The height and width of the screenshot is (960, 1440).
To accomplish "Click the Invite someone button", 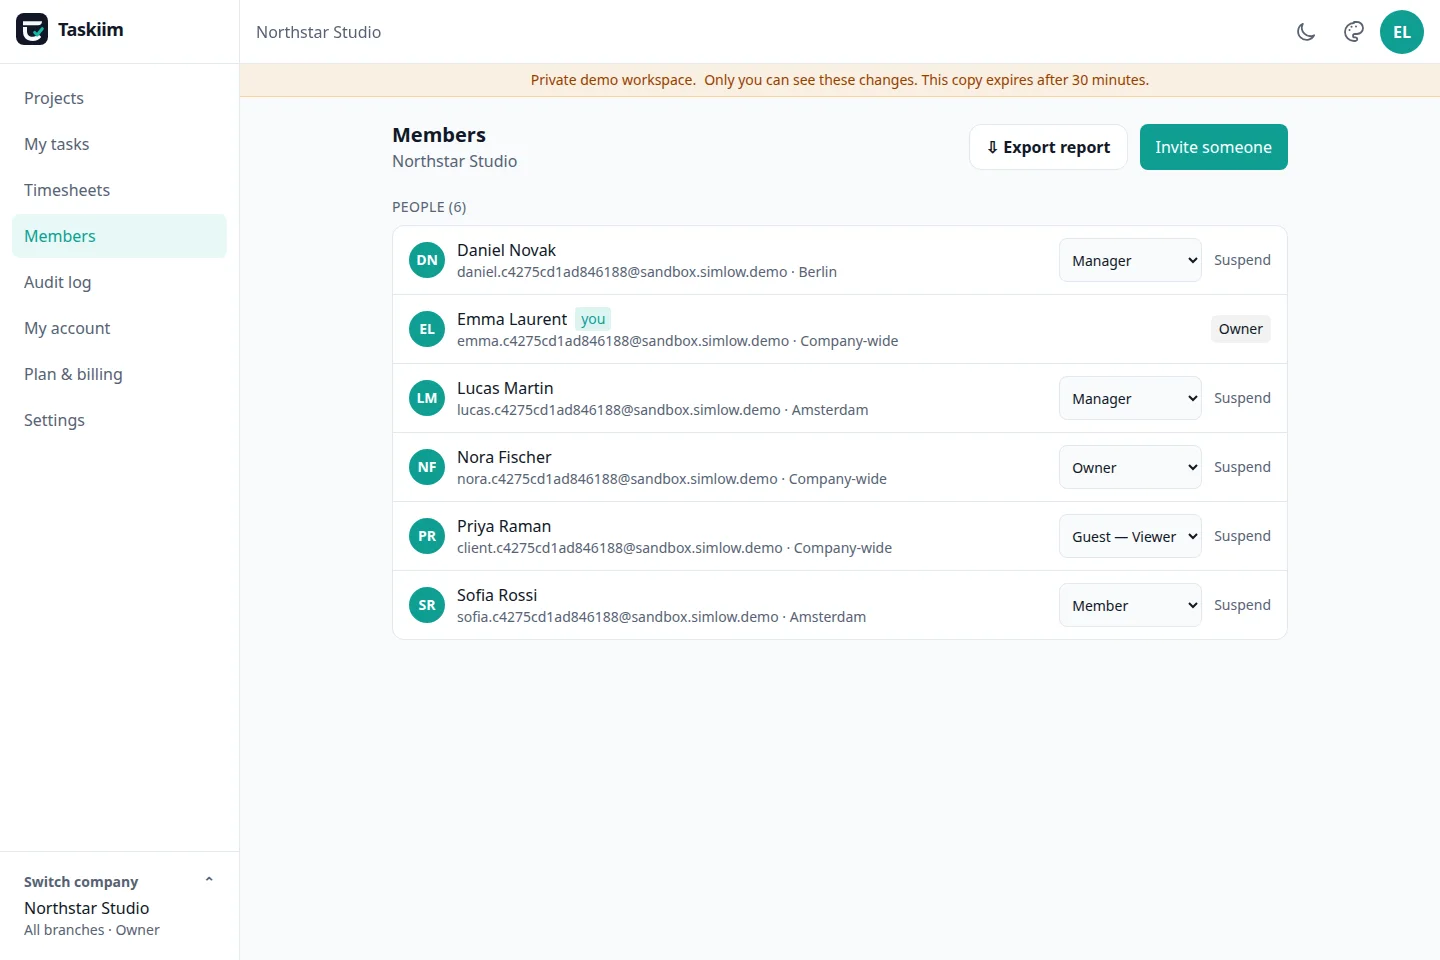I will [1214, 147].
